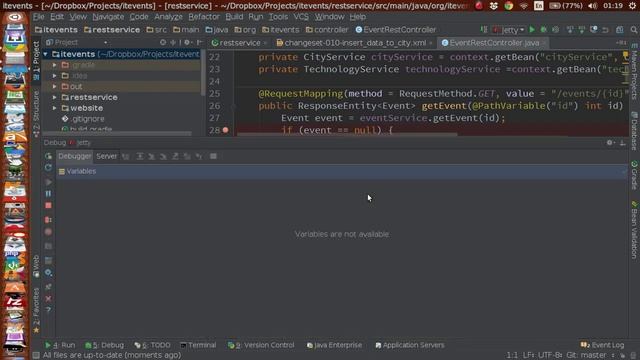Open Search Everywhere magnifier icon
Viewport: 640px width, 360px height.
[633, 29]
